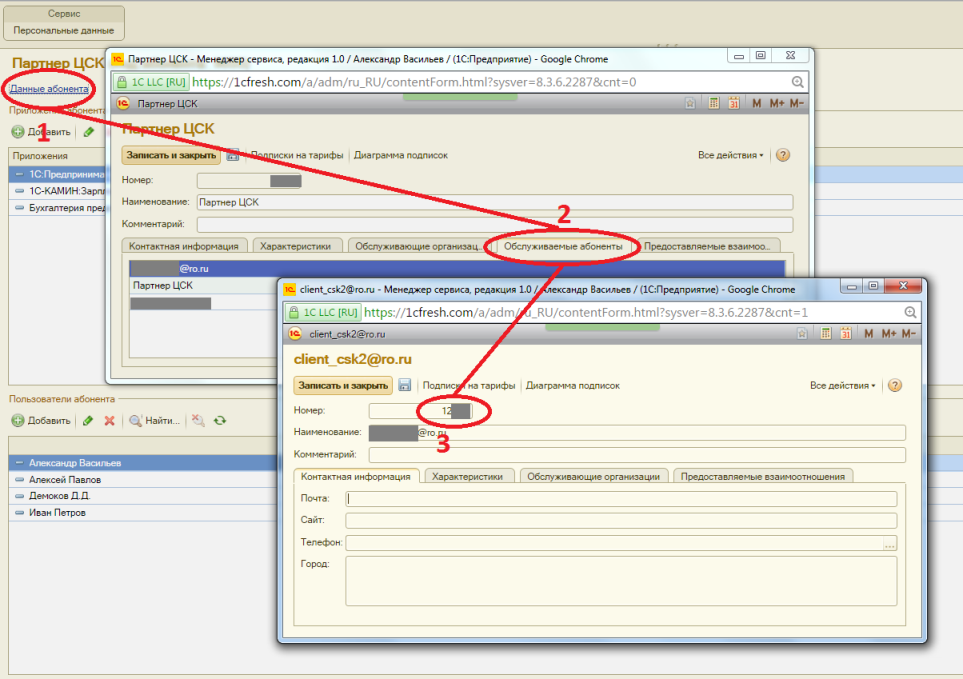Viewport: 963px width, 679px height.
Task: Select user row Александр Васильев
Action: click(x=142, y=463)
